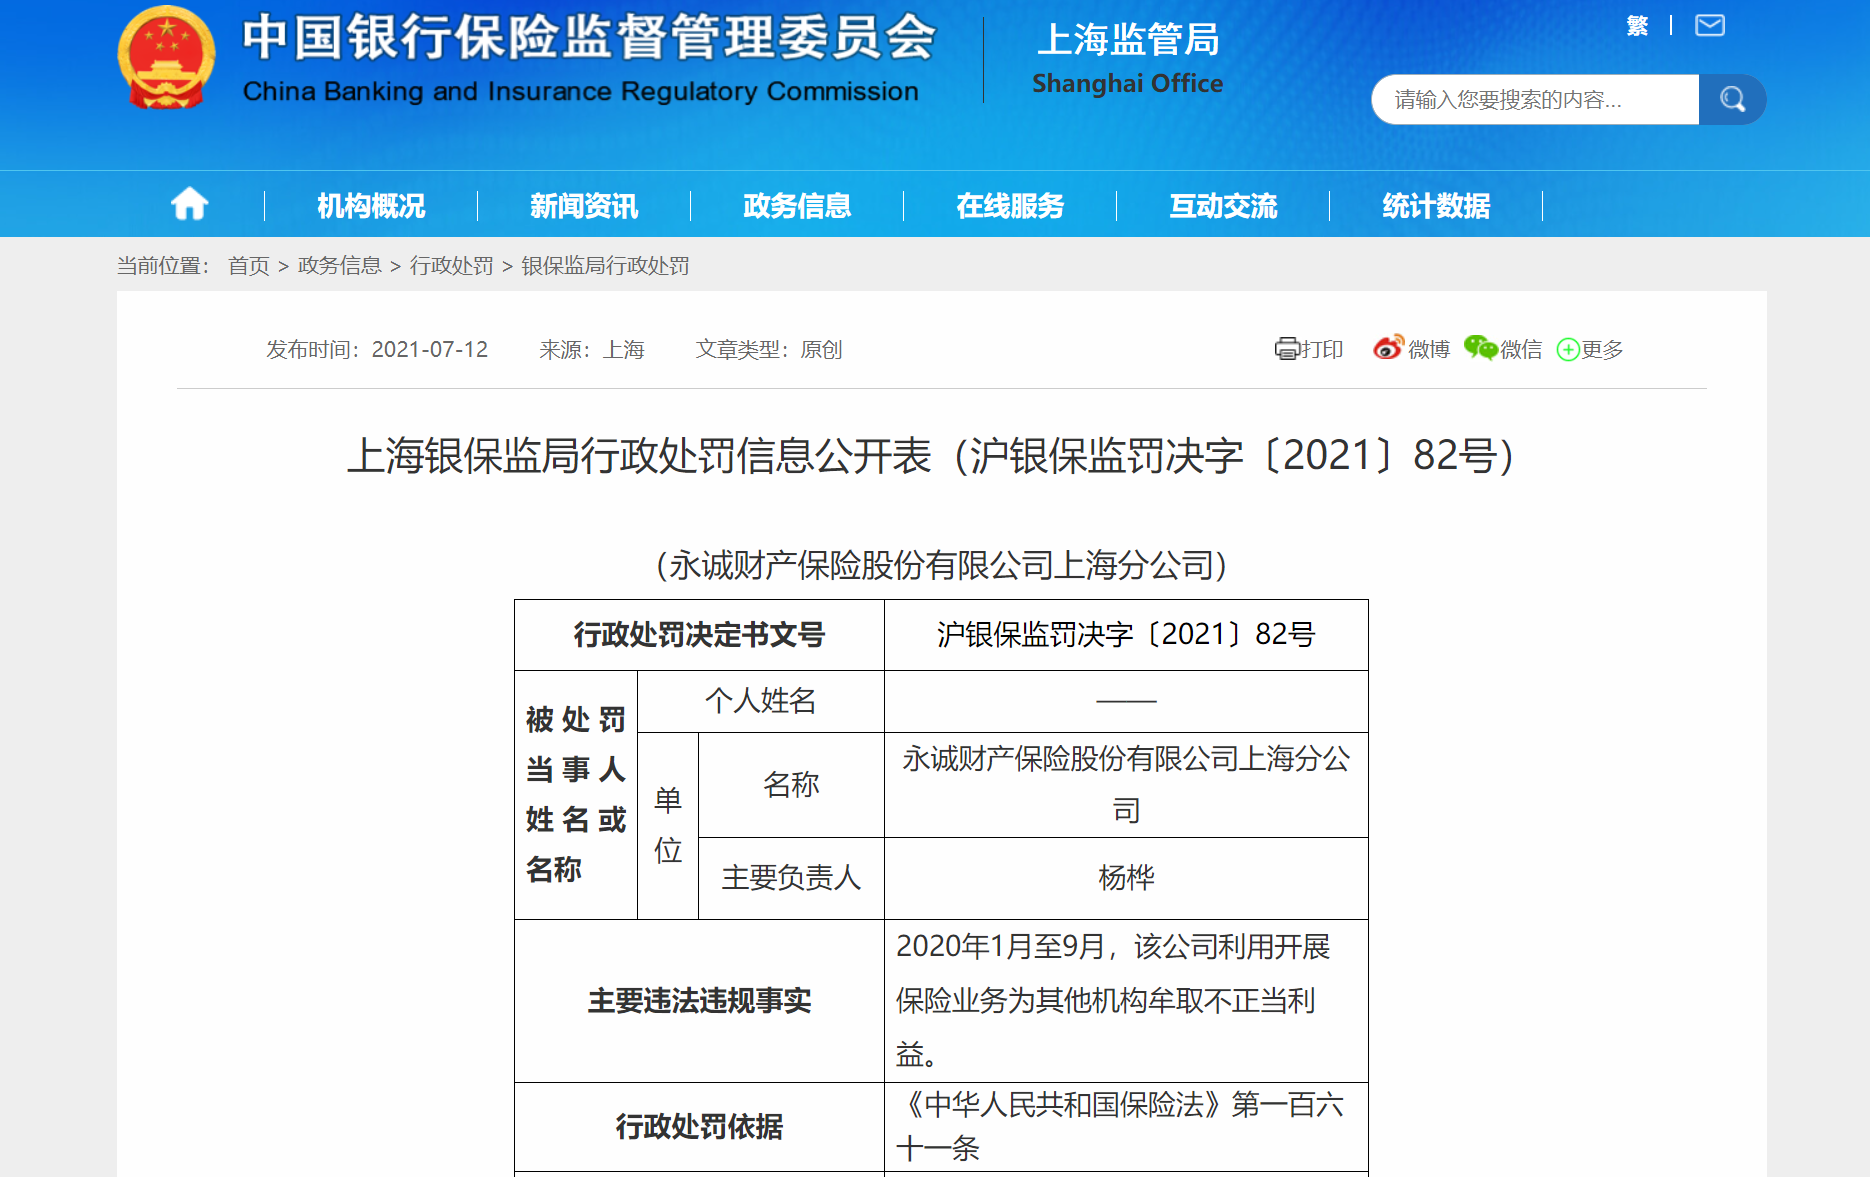The height and width of the screenshot is (1177, 1870).
Task: Click the name 杨桦 in table
Action: [1126, 878]
